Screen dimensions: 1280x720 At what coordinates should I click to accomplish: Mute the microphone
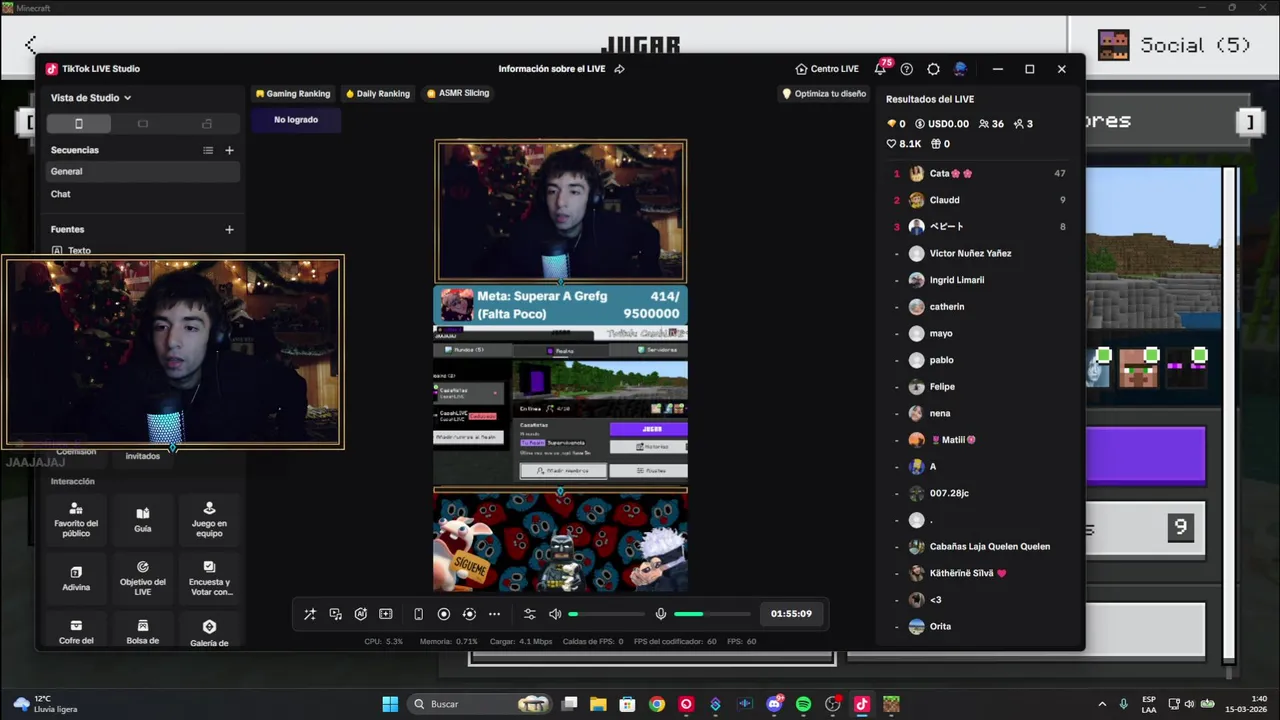coord(661,614)
